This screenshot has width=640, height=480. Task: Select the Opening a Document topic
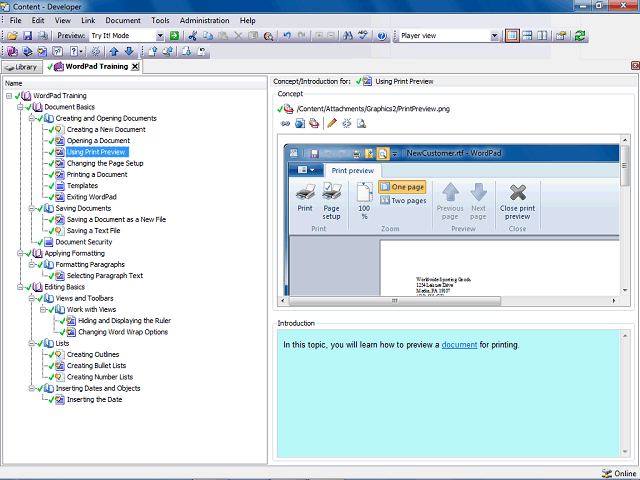coord(98,141)
